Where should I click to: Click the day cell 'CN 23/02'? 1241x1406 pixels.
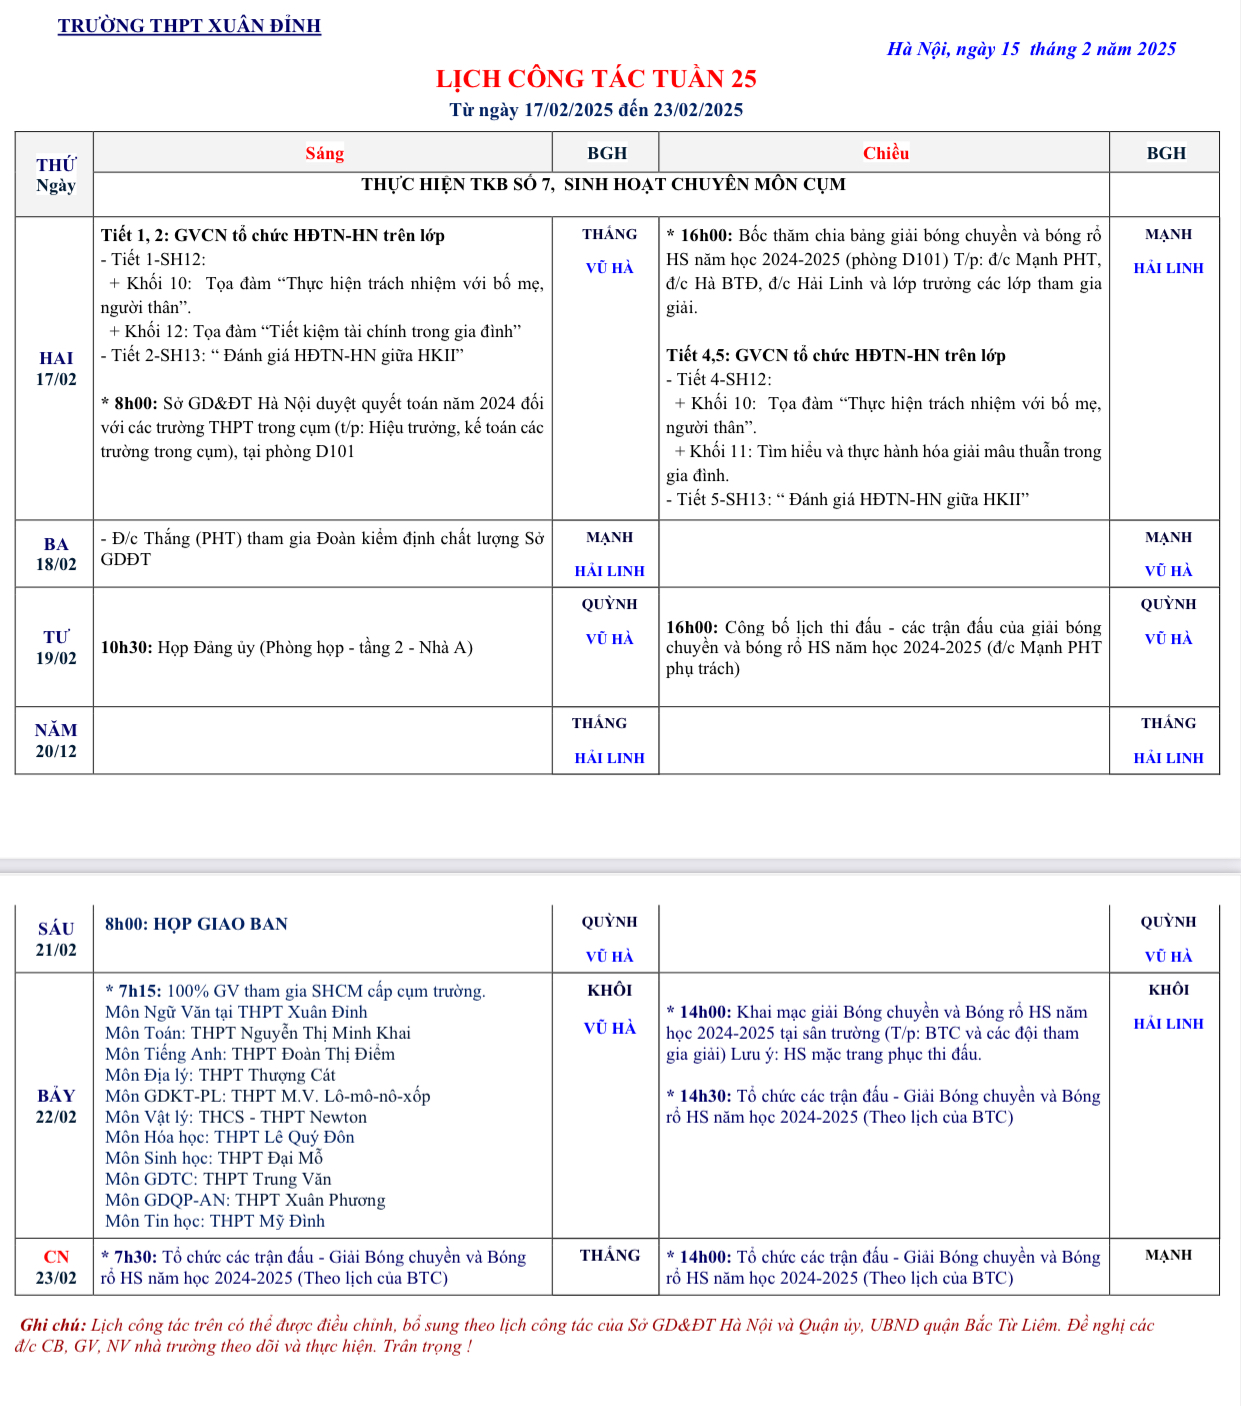click(x=56, y=1268)
